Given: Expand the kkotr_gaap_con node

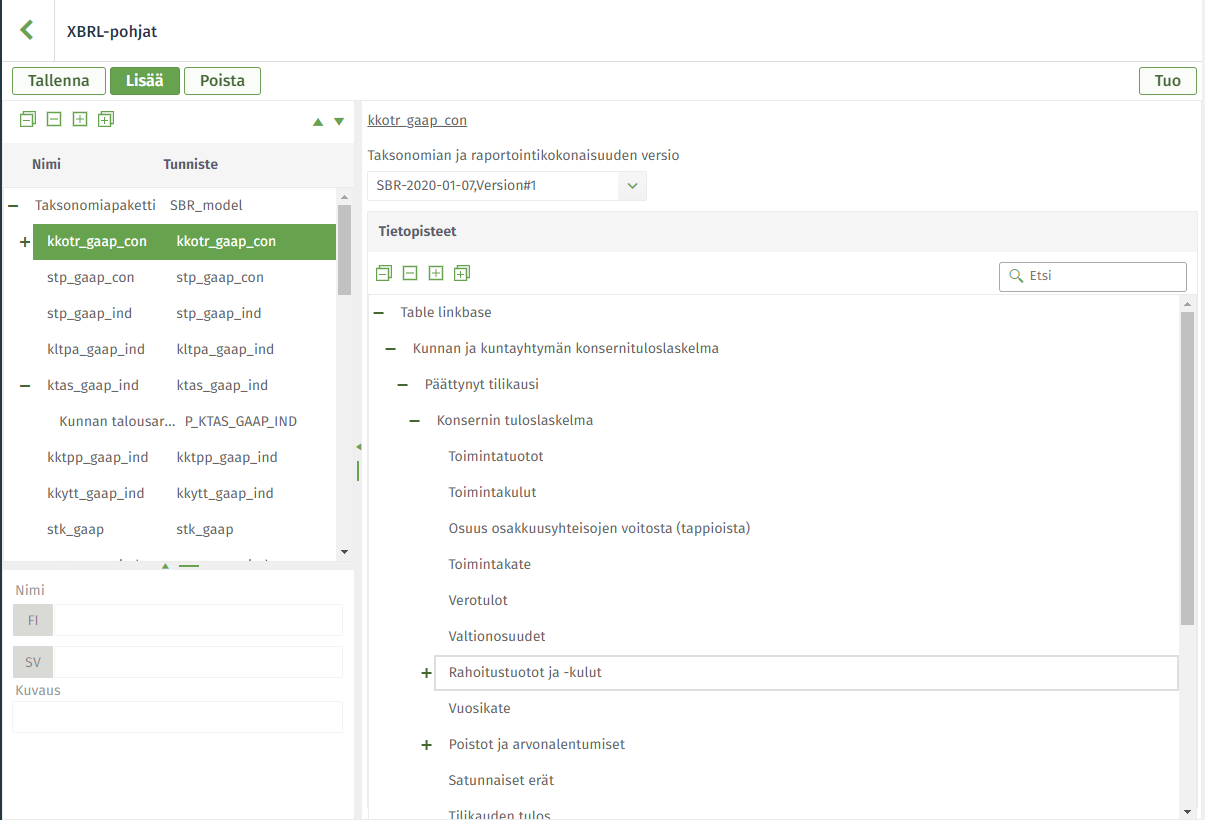Looking at the screenshot, I should pyautogui.click(x=25, y=242).
